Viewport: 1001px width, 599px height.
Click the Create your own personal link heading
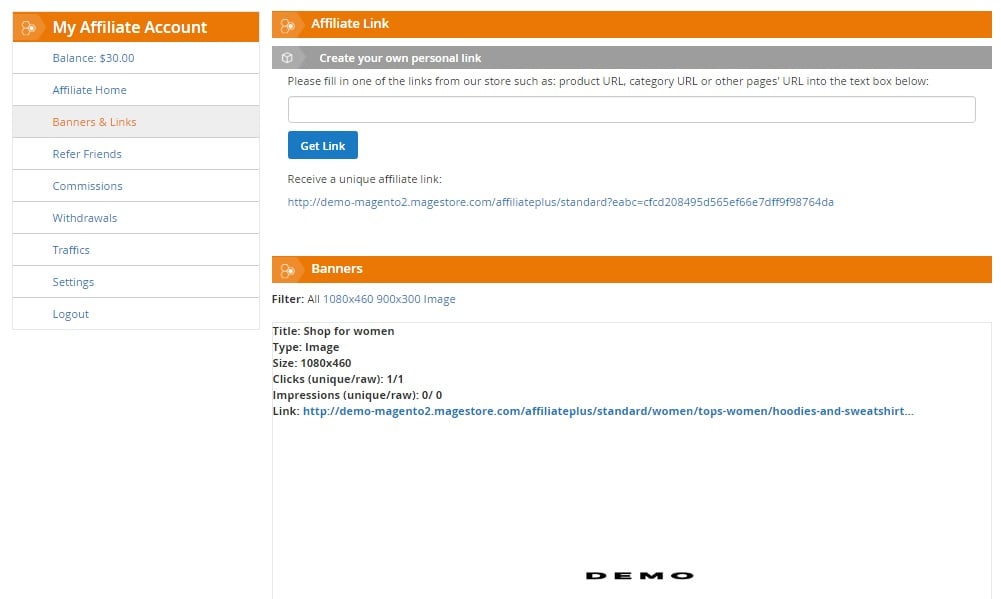point(400,58)
